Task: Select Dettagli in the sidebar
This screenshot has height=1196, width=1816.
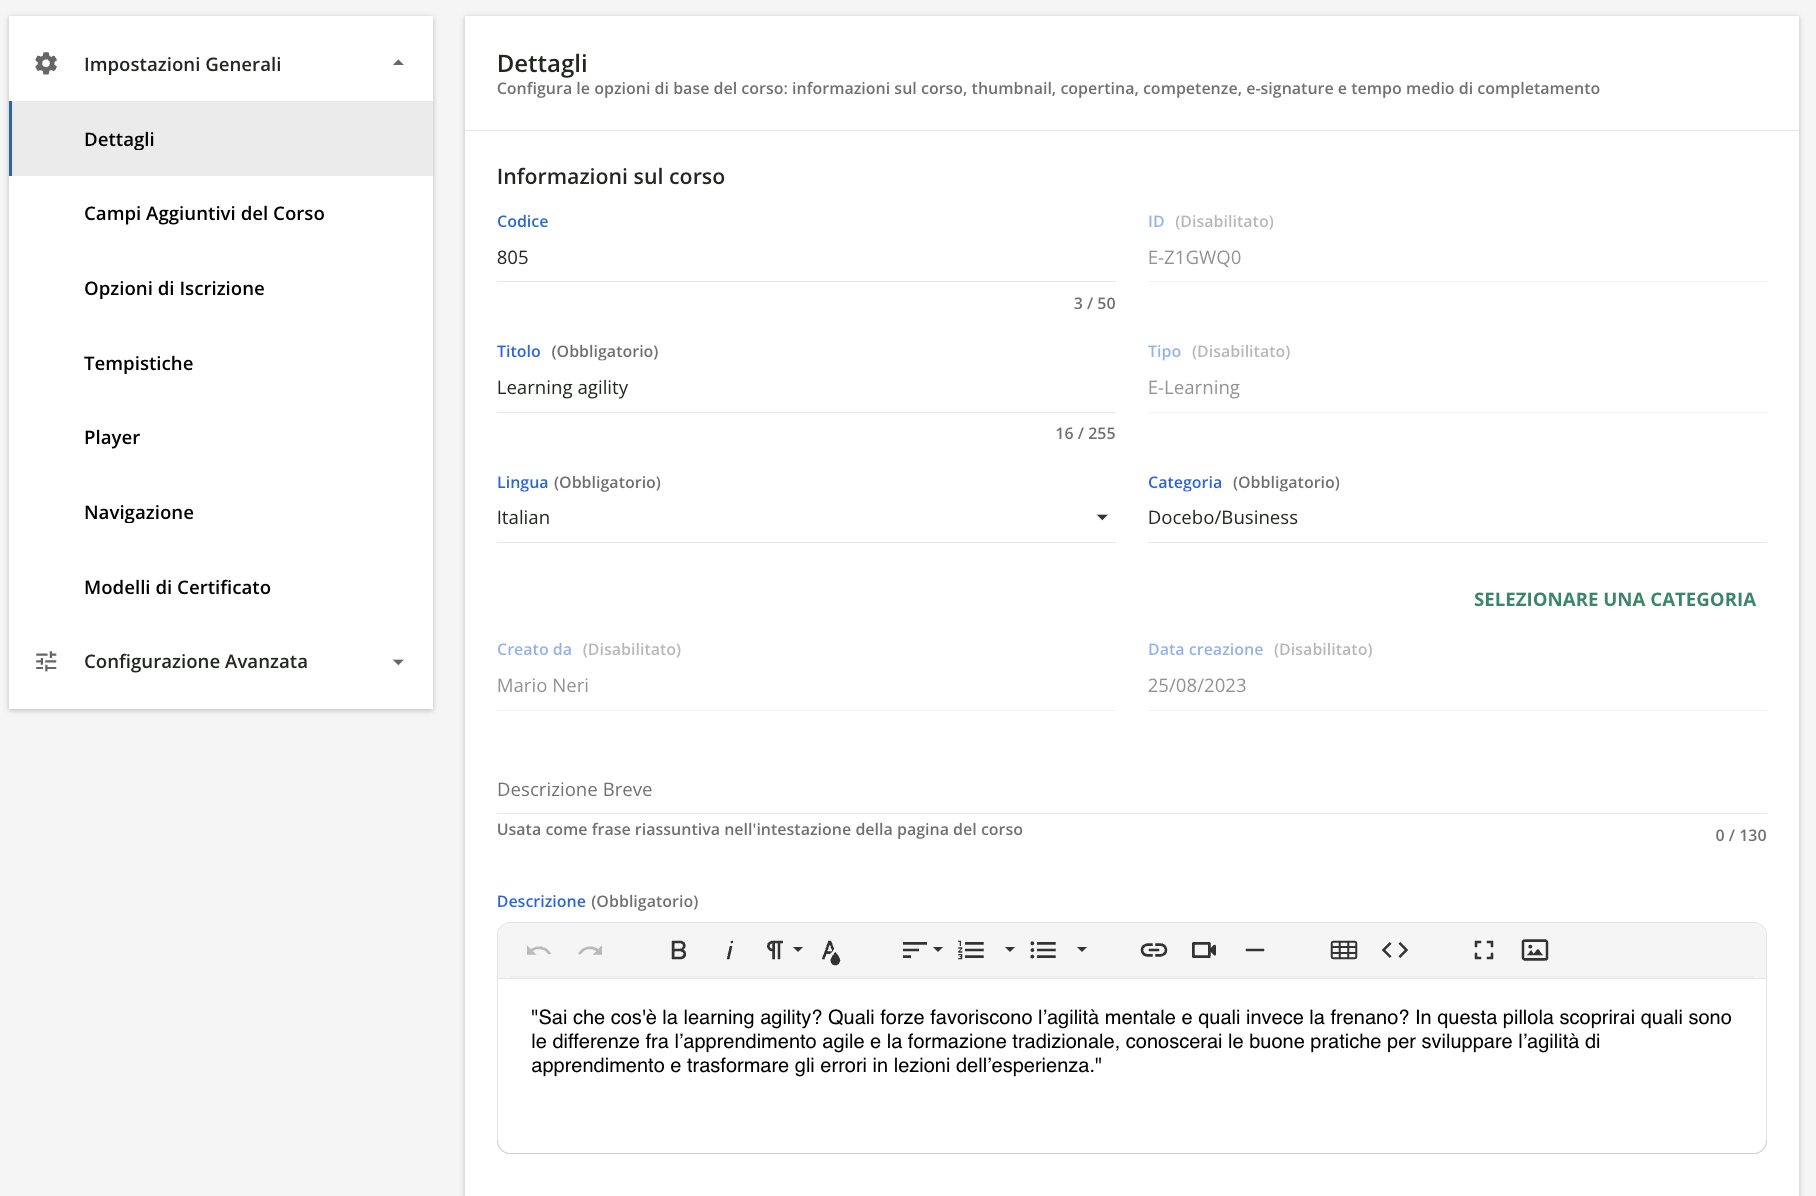Action: 221,139
